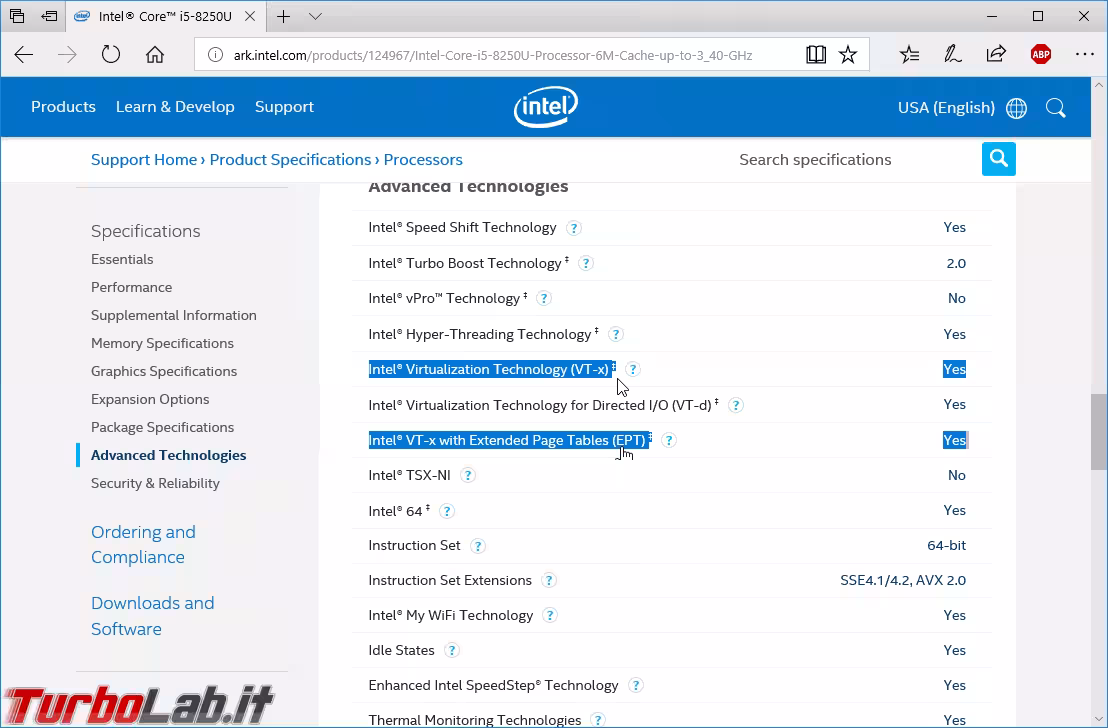Click the blue search specifications magnifier button

[998, 159]
